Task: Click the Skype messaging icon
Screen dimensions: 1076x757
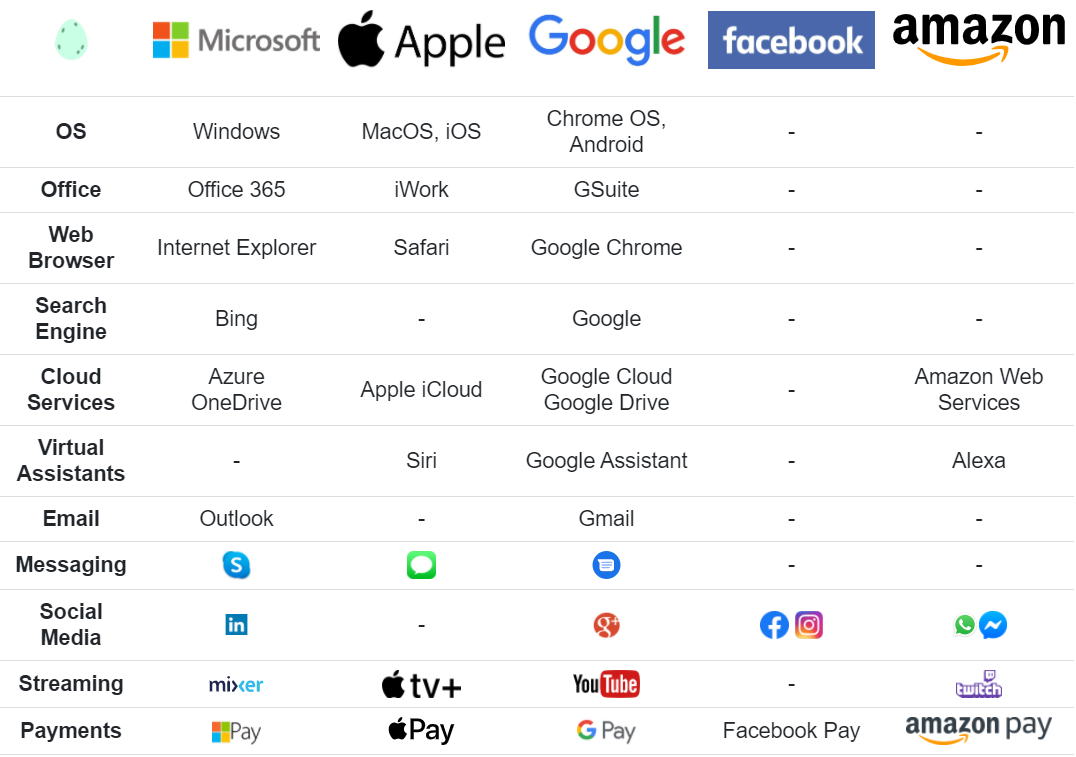Action: 236,565
